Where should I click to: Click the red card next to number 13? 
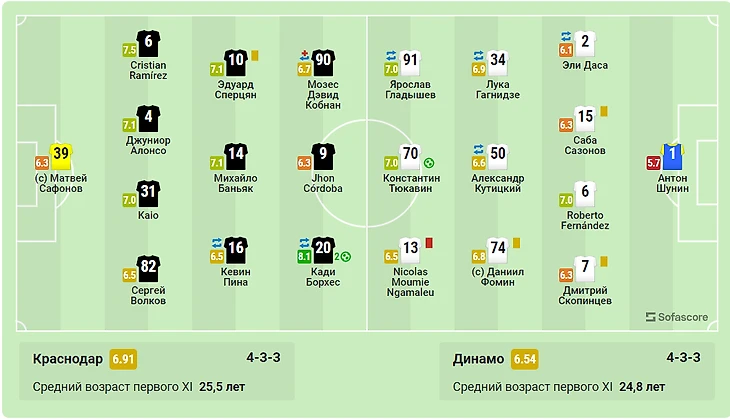[x=429, y=243]
